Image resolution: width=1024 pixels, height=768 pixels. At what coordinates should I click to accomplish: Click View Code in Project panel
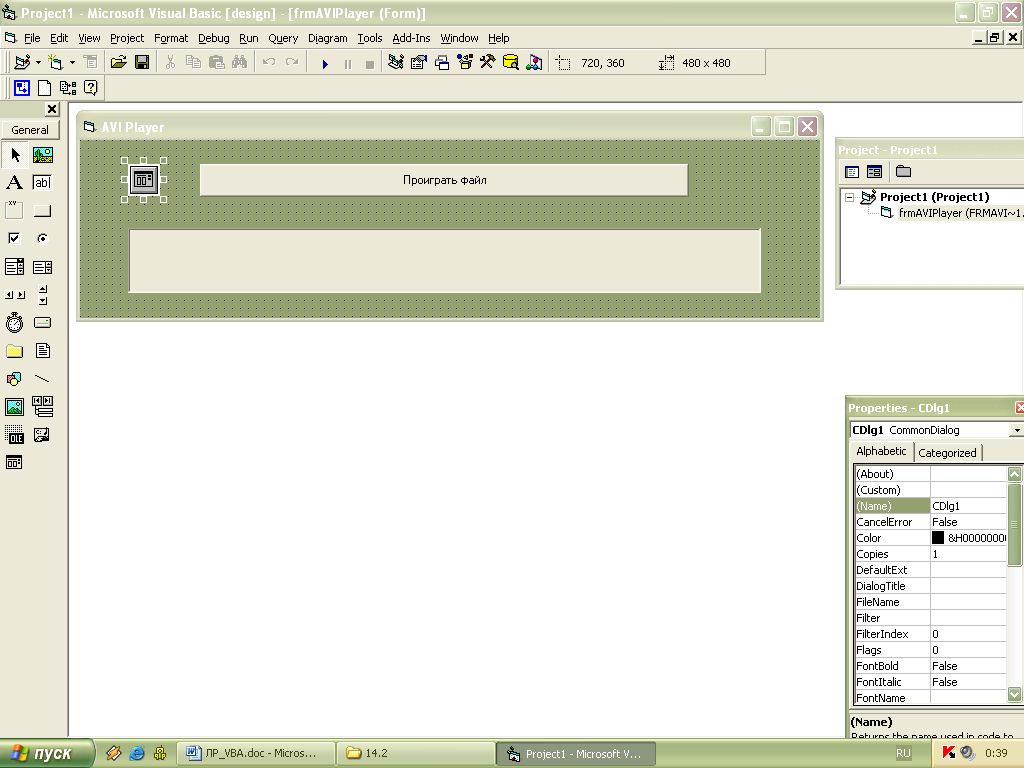pyautogui.click(x=852, y=172)
